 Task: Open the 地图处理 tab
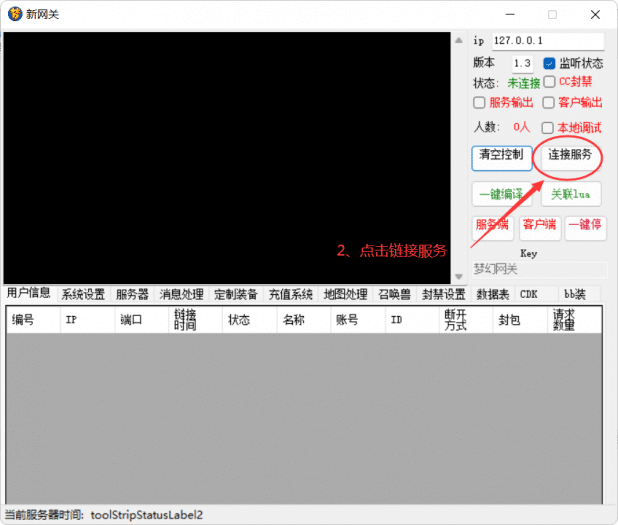[x=345, y=294]
